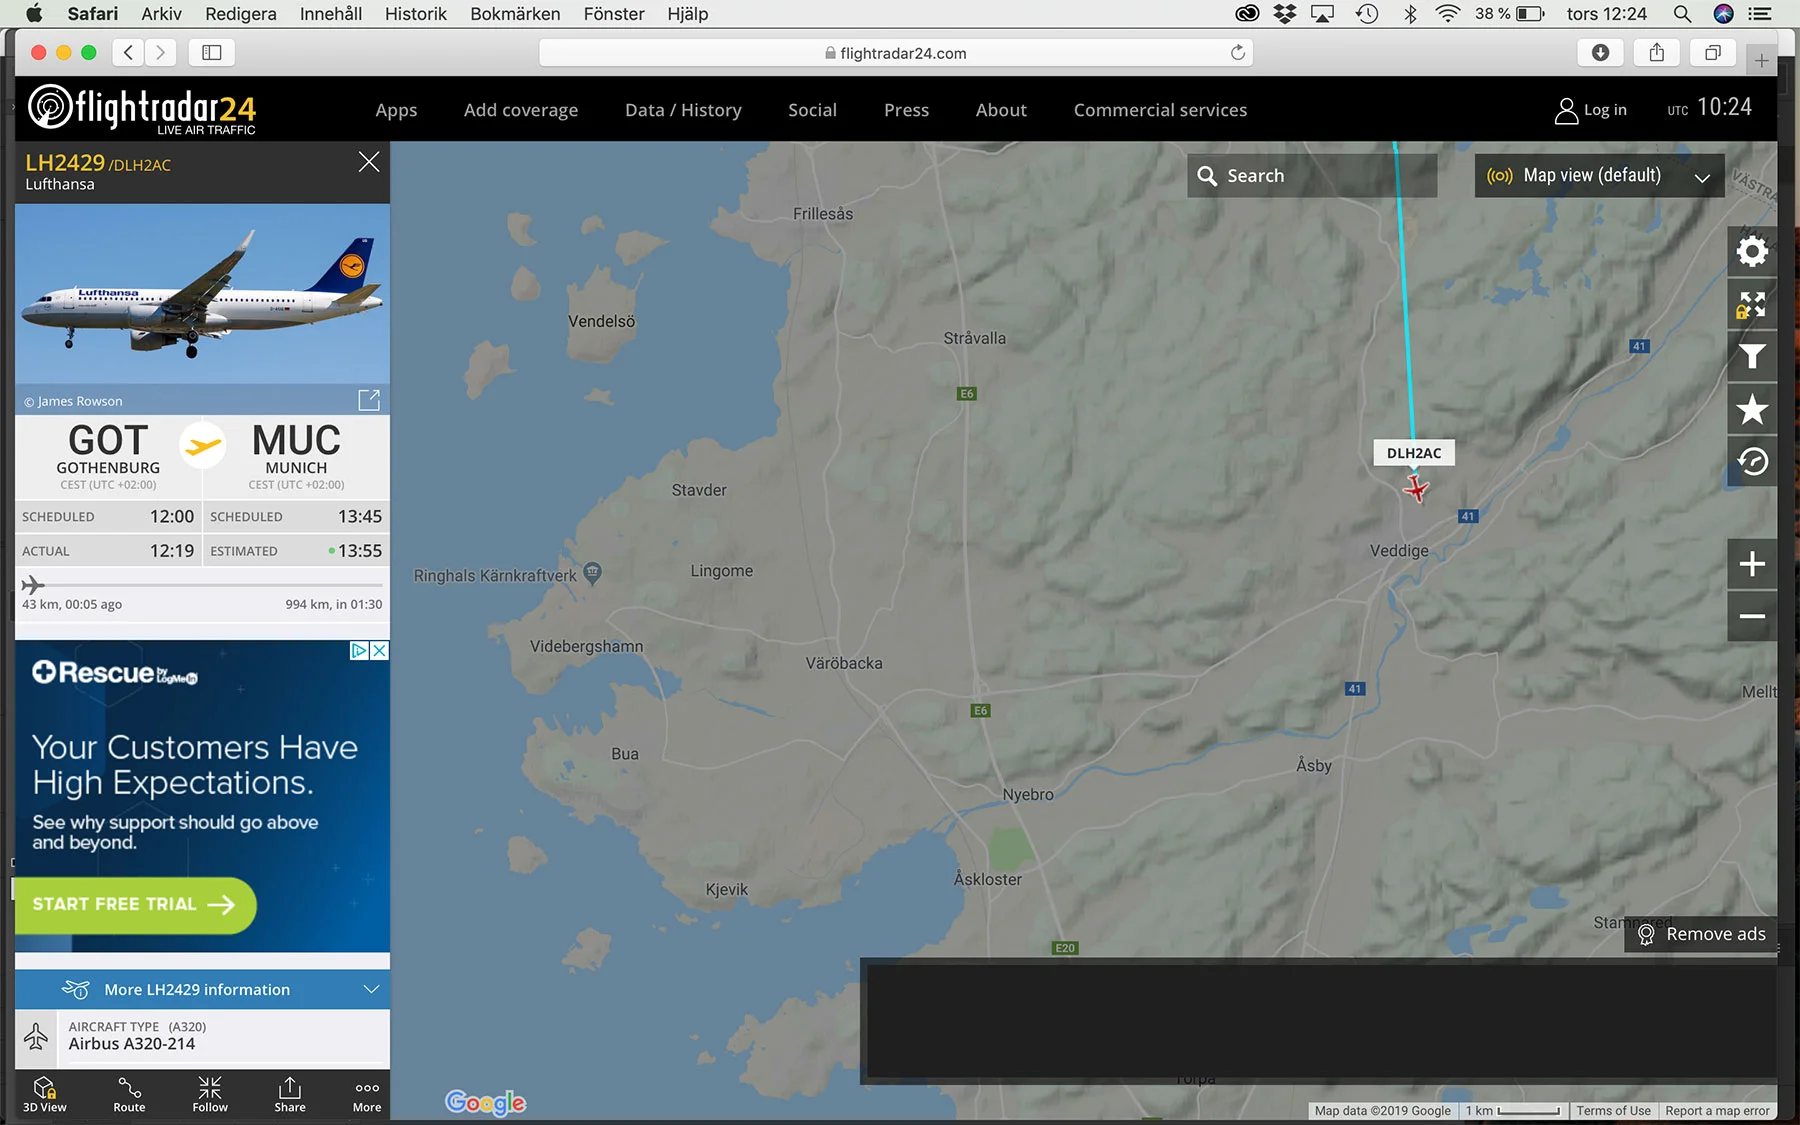
Task: Click Remove ads button
Action: [x=1702, y=934]
